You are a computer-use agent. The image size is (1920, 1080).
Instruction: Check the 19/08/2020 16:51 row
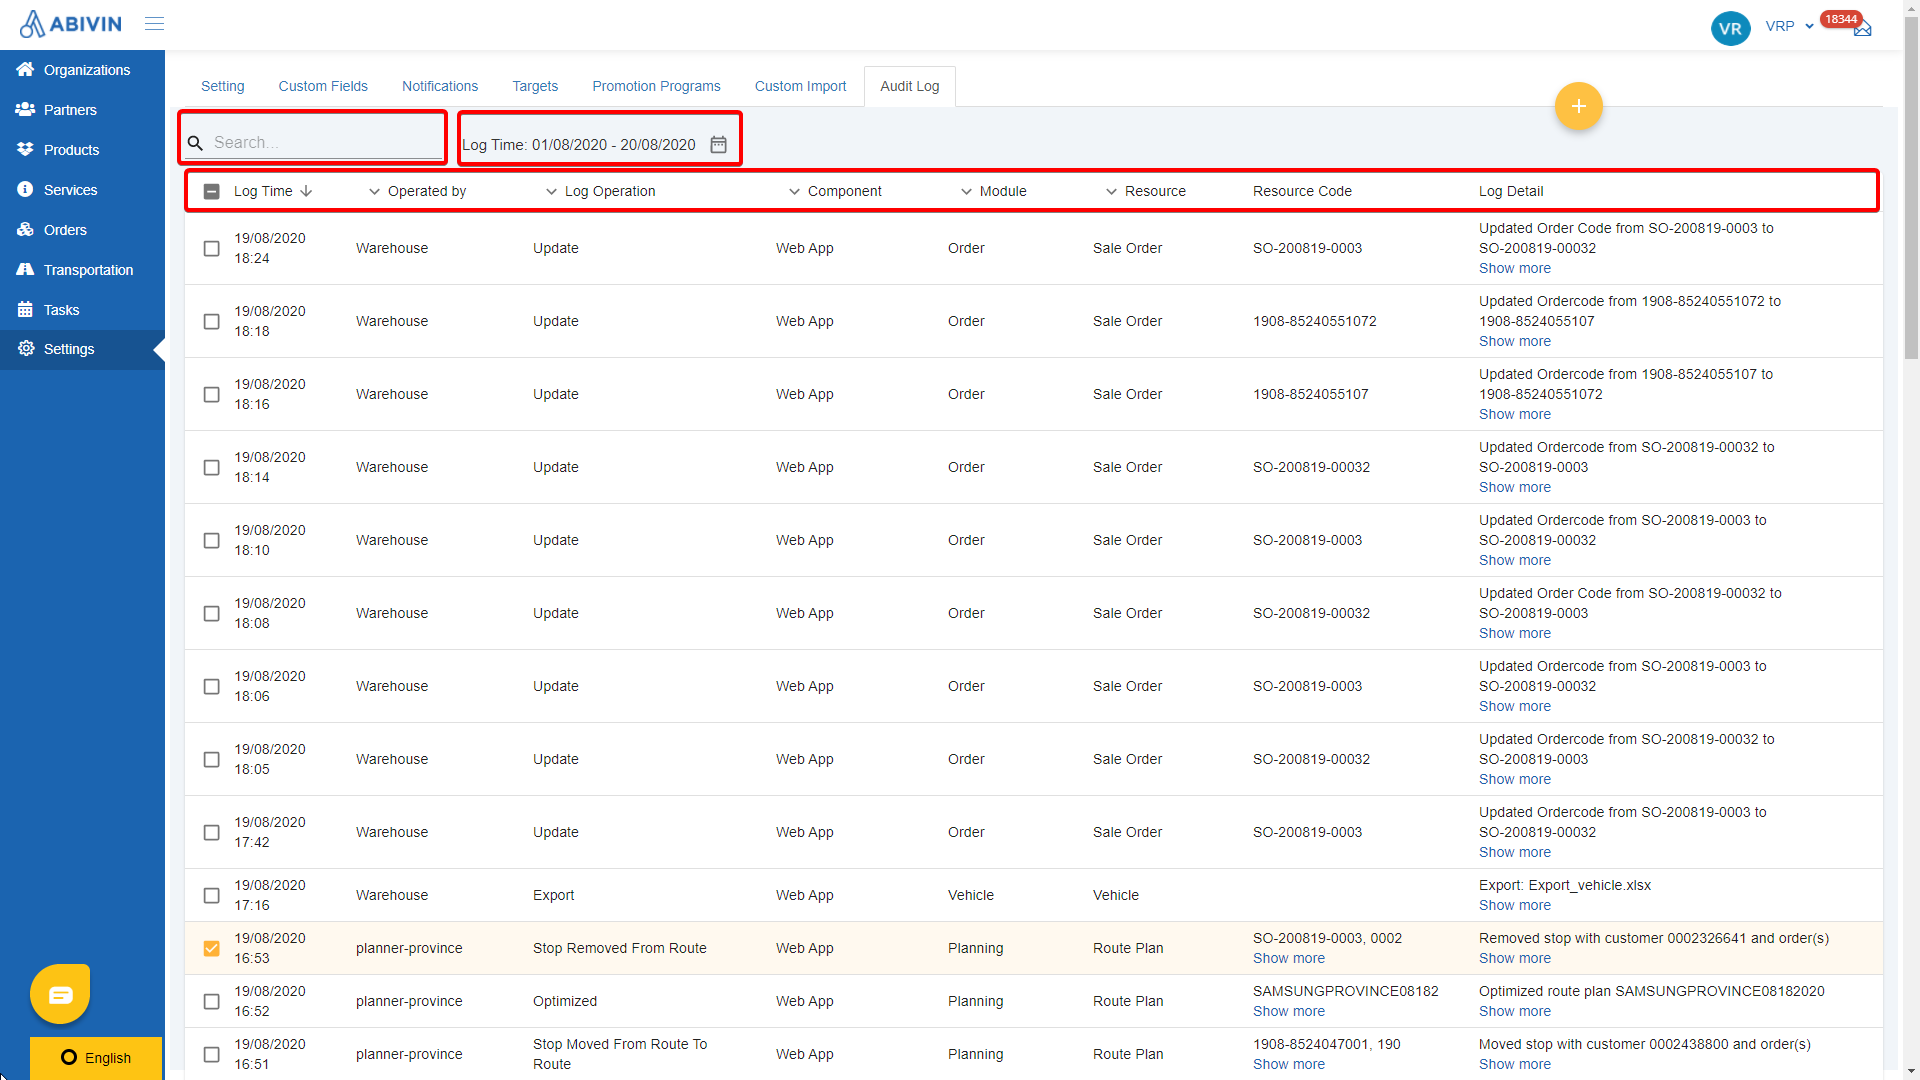211,1054
